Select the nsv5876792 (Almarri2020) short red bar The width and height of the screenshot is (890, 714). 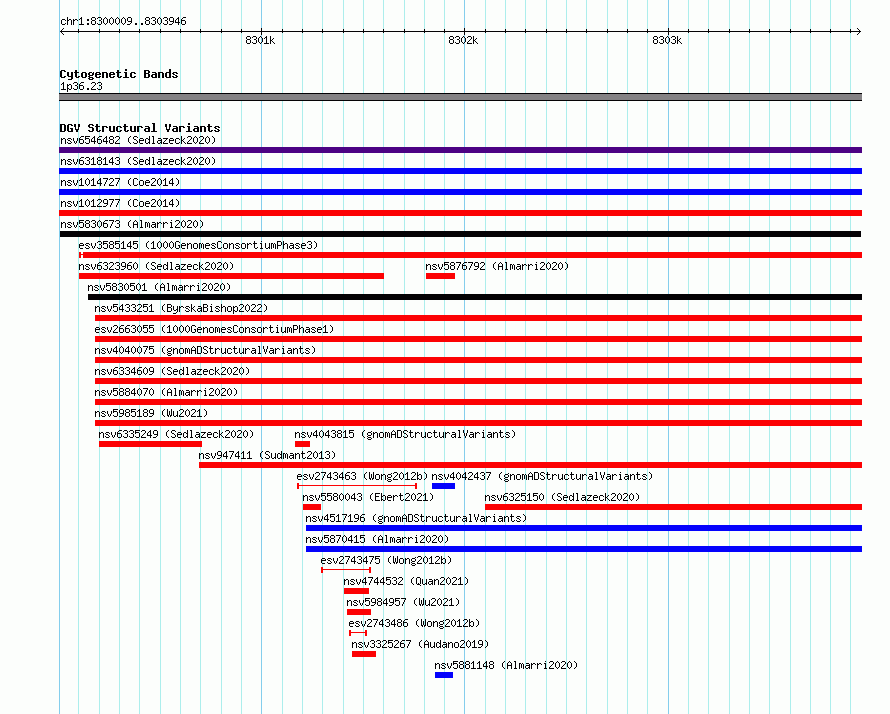[440, 276]
